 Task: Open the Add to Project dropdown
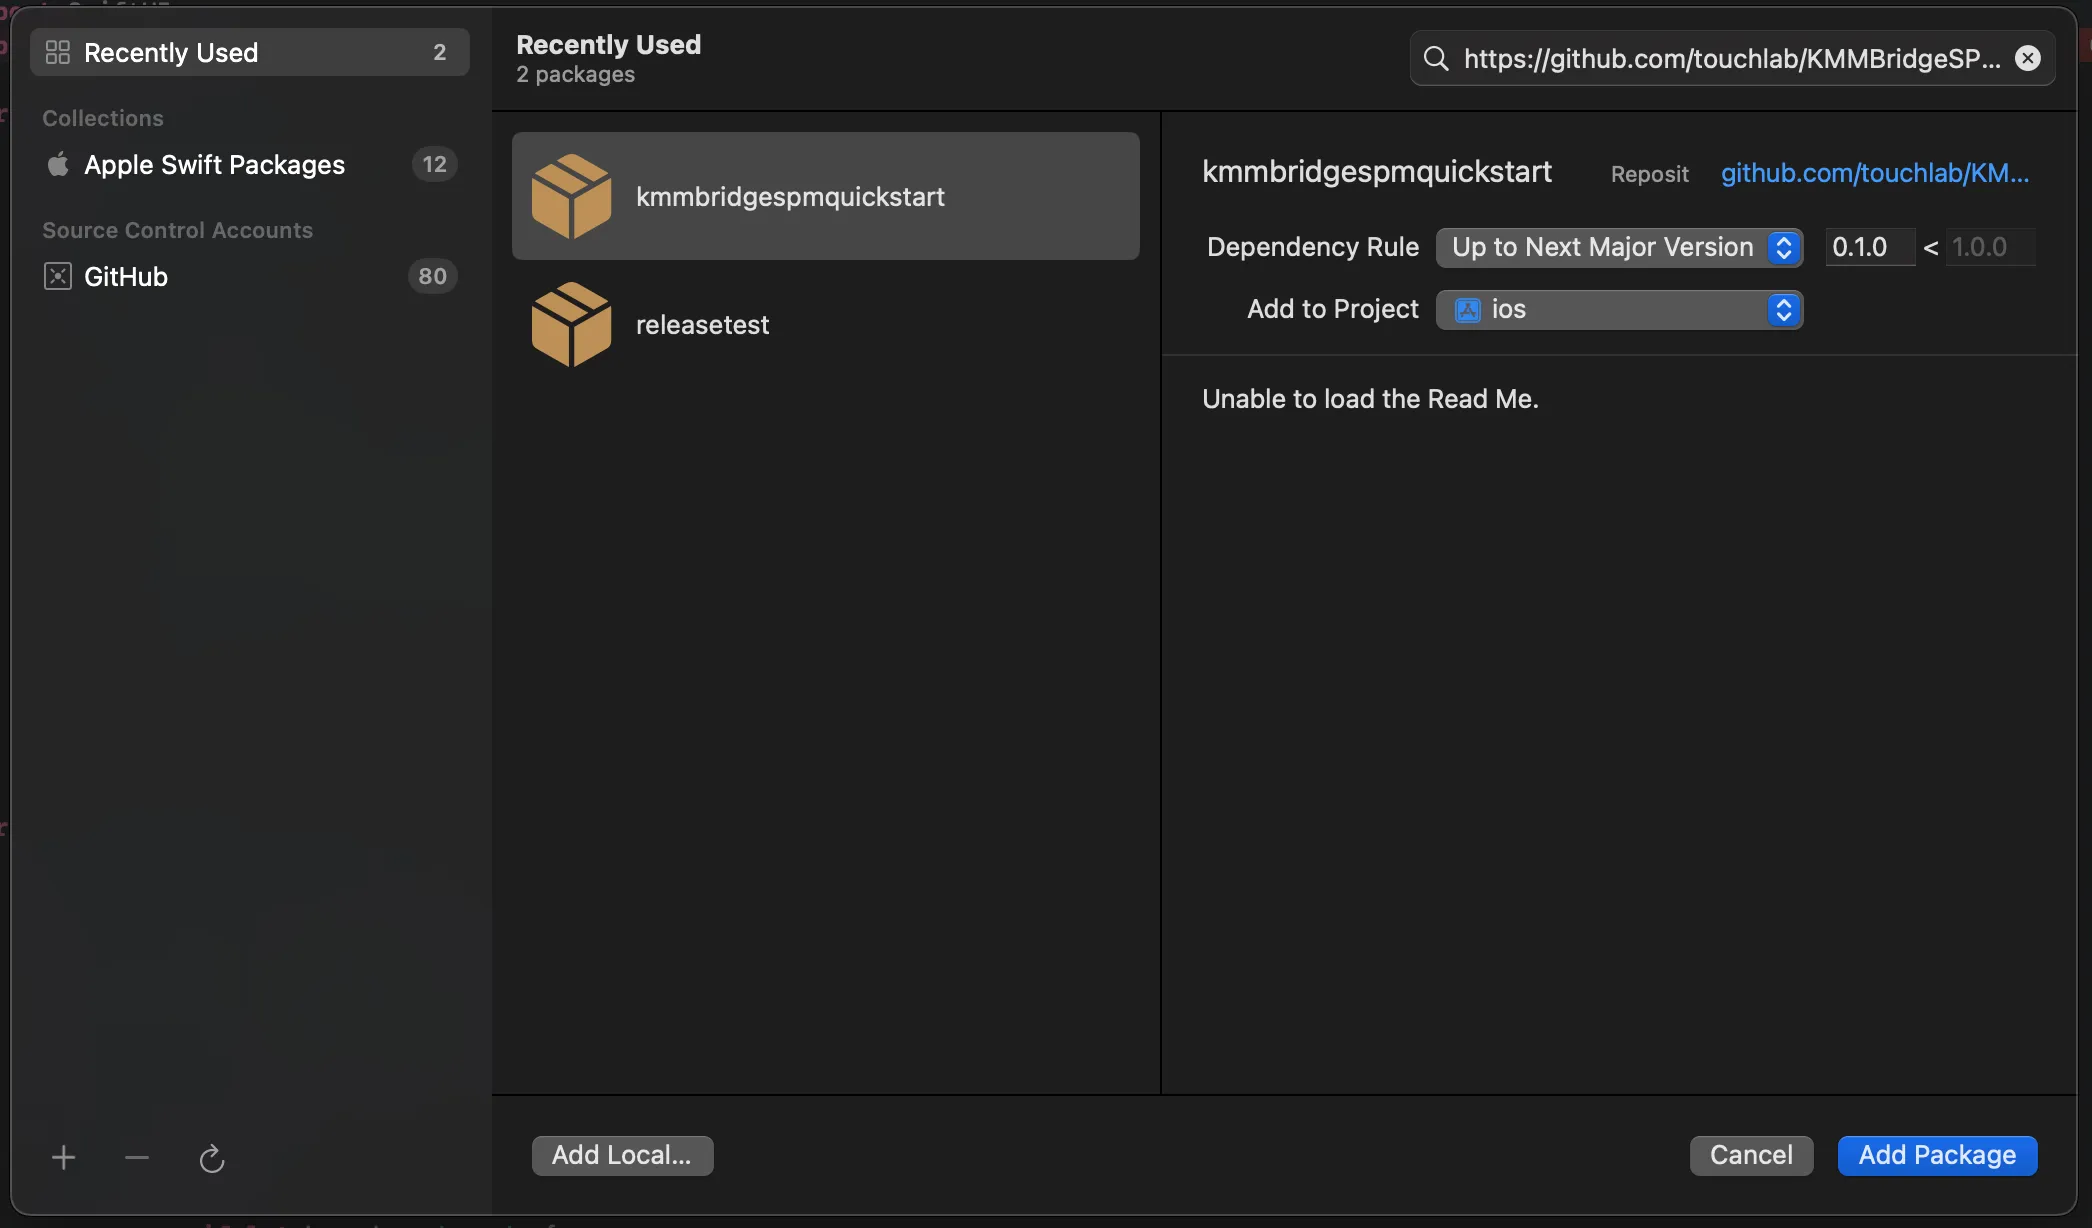(x=1620, y=310)
